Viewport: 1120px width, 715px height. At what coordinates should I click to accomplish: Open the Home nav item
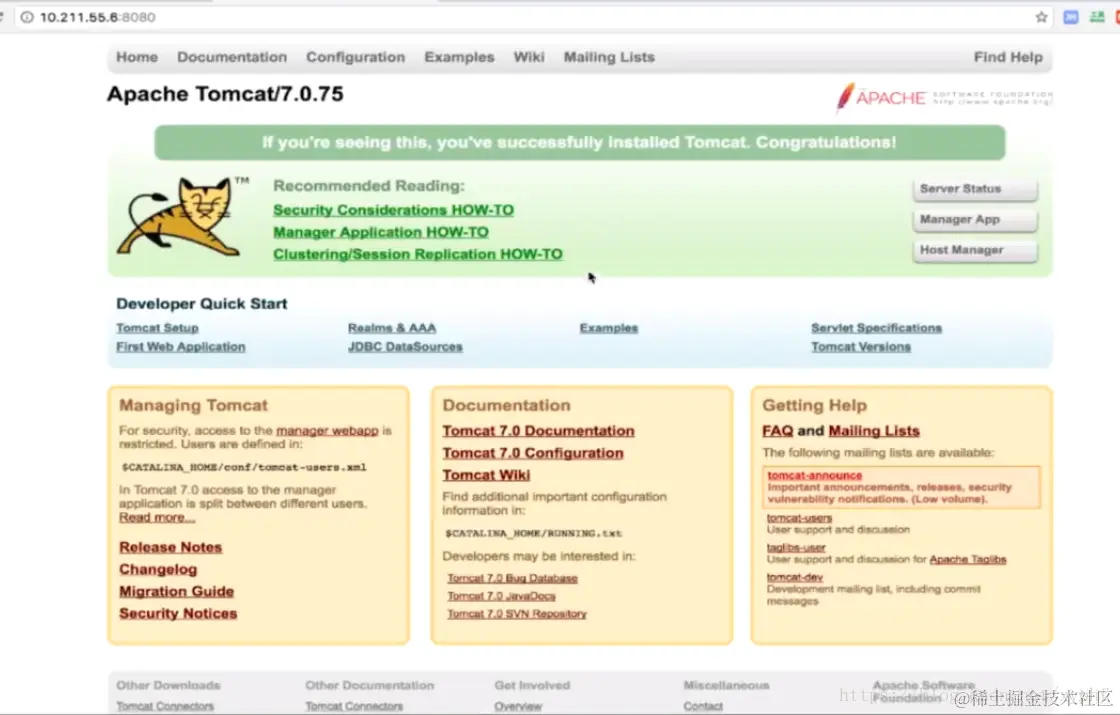click(x=137, y=57)
